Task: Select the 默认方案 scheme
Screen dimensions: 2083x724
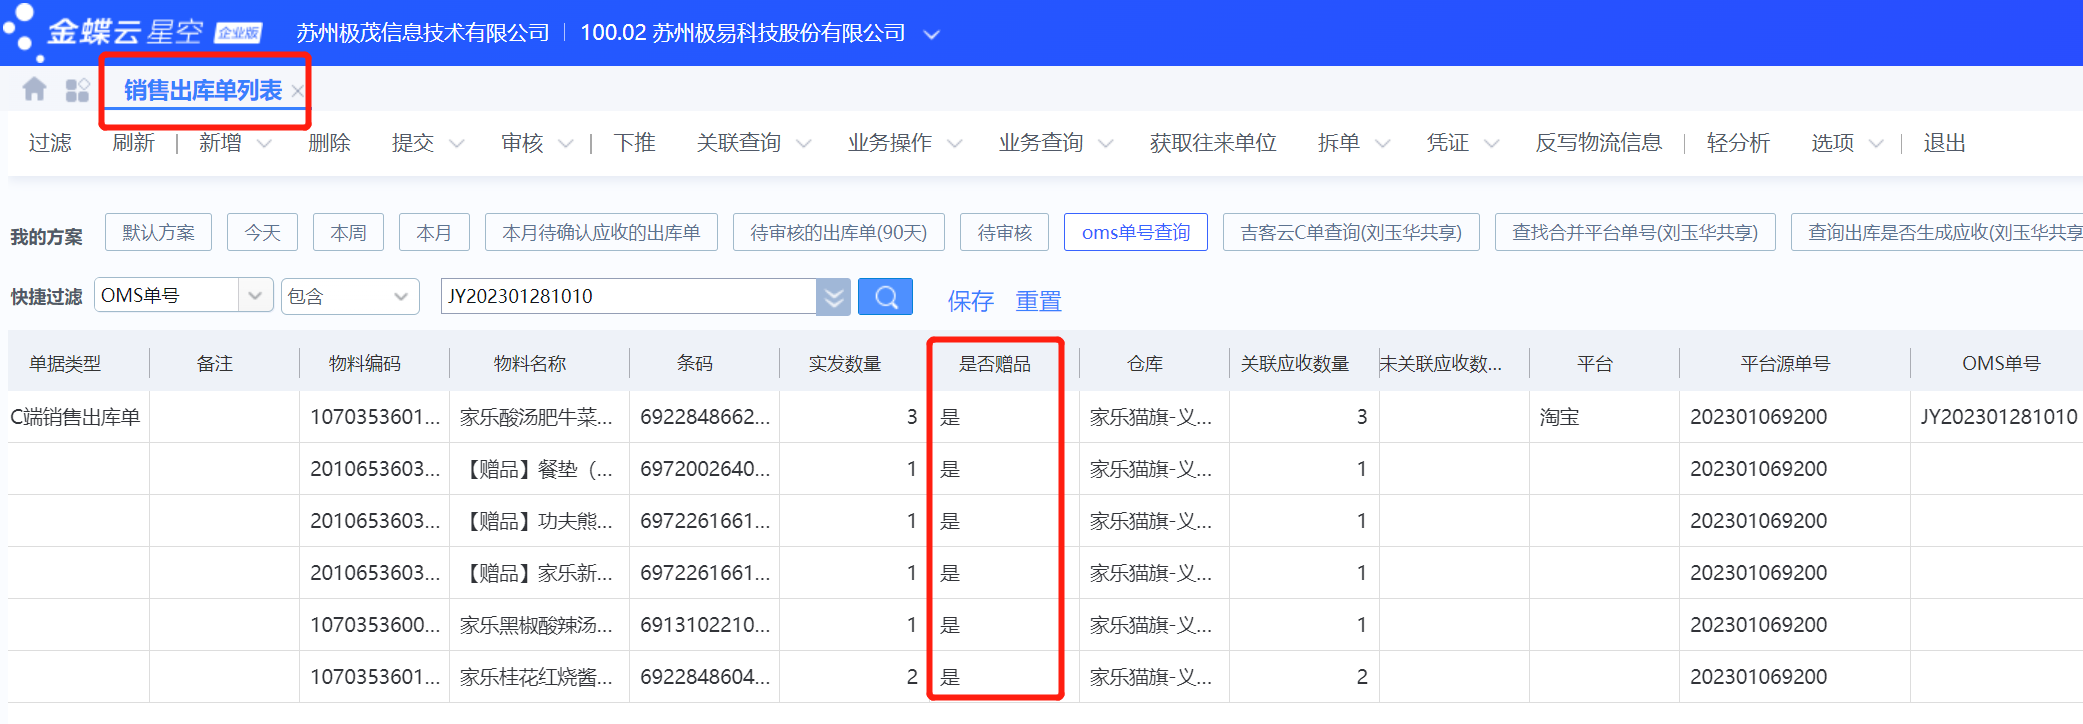Action: click(x=158, y=232)
